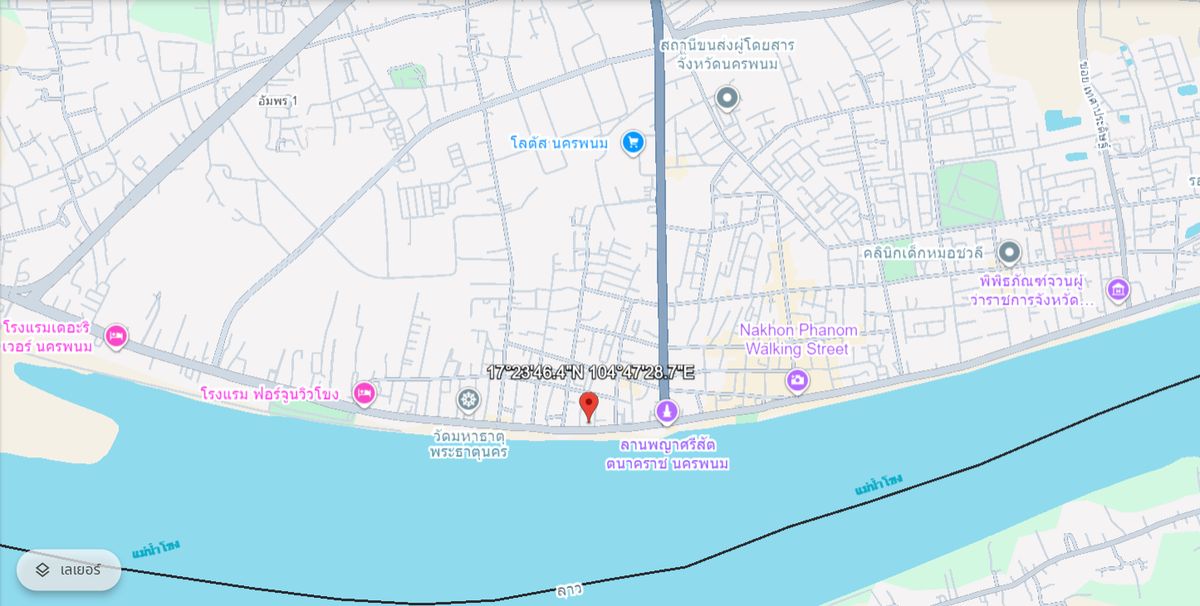Click the Laos country label

click(x=568, y=591)
